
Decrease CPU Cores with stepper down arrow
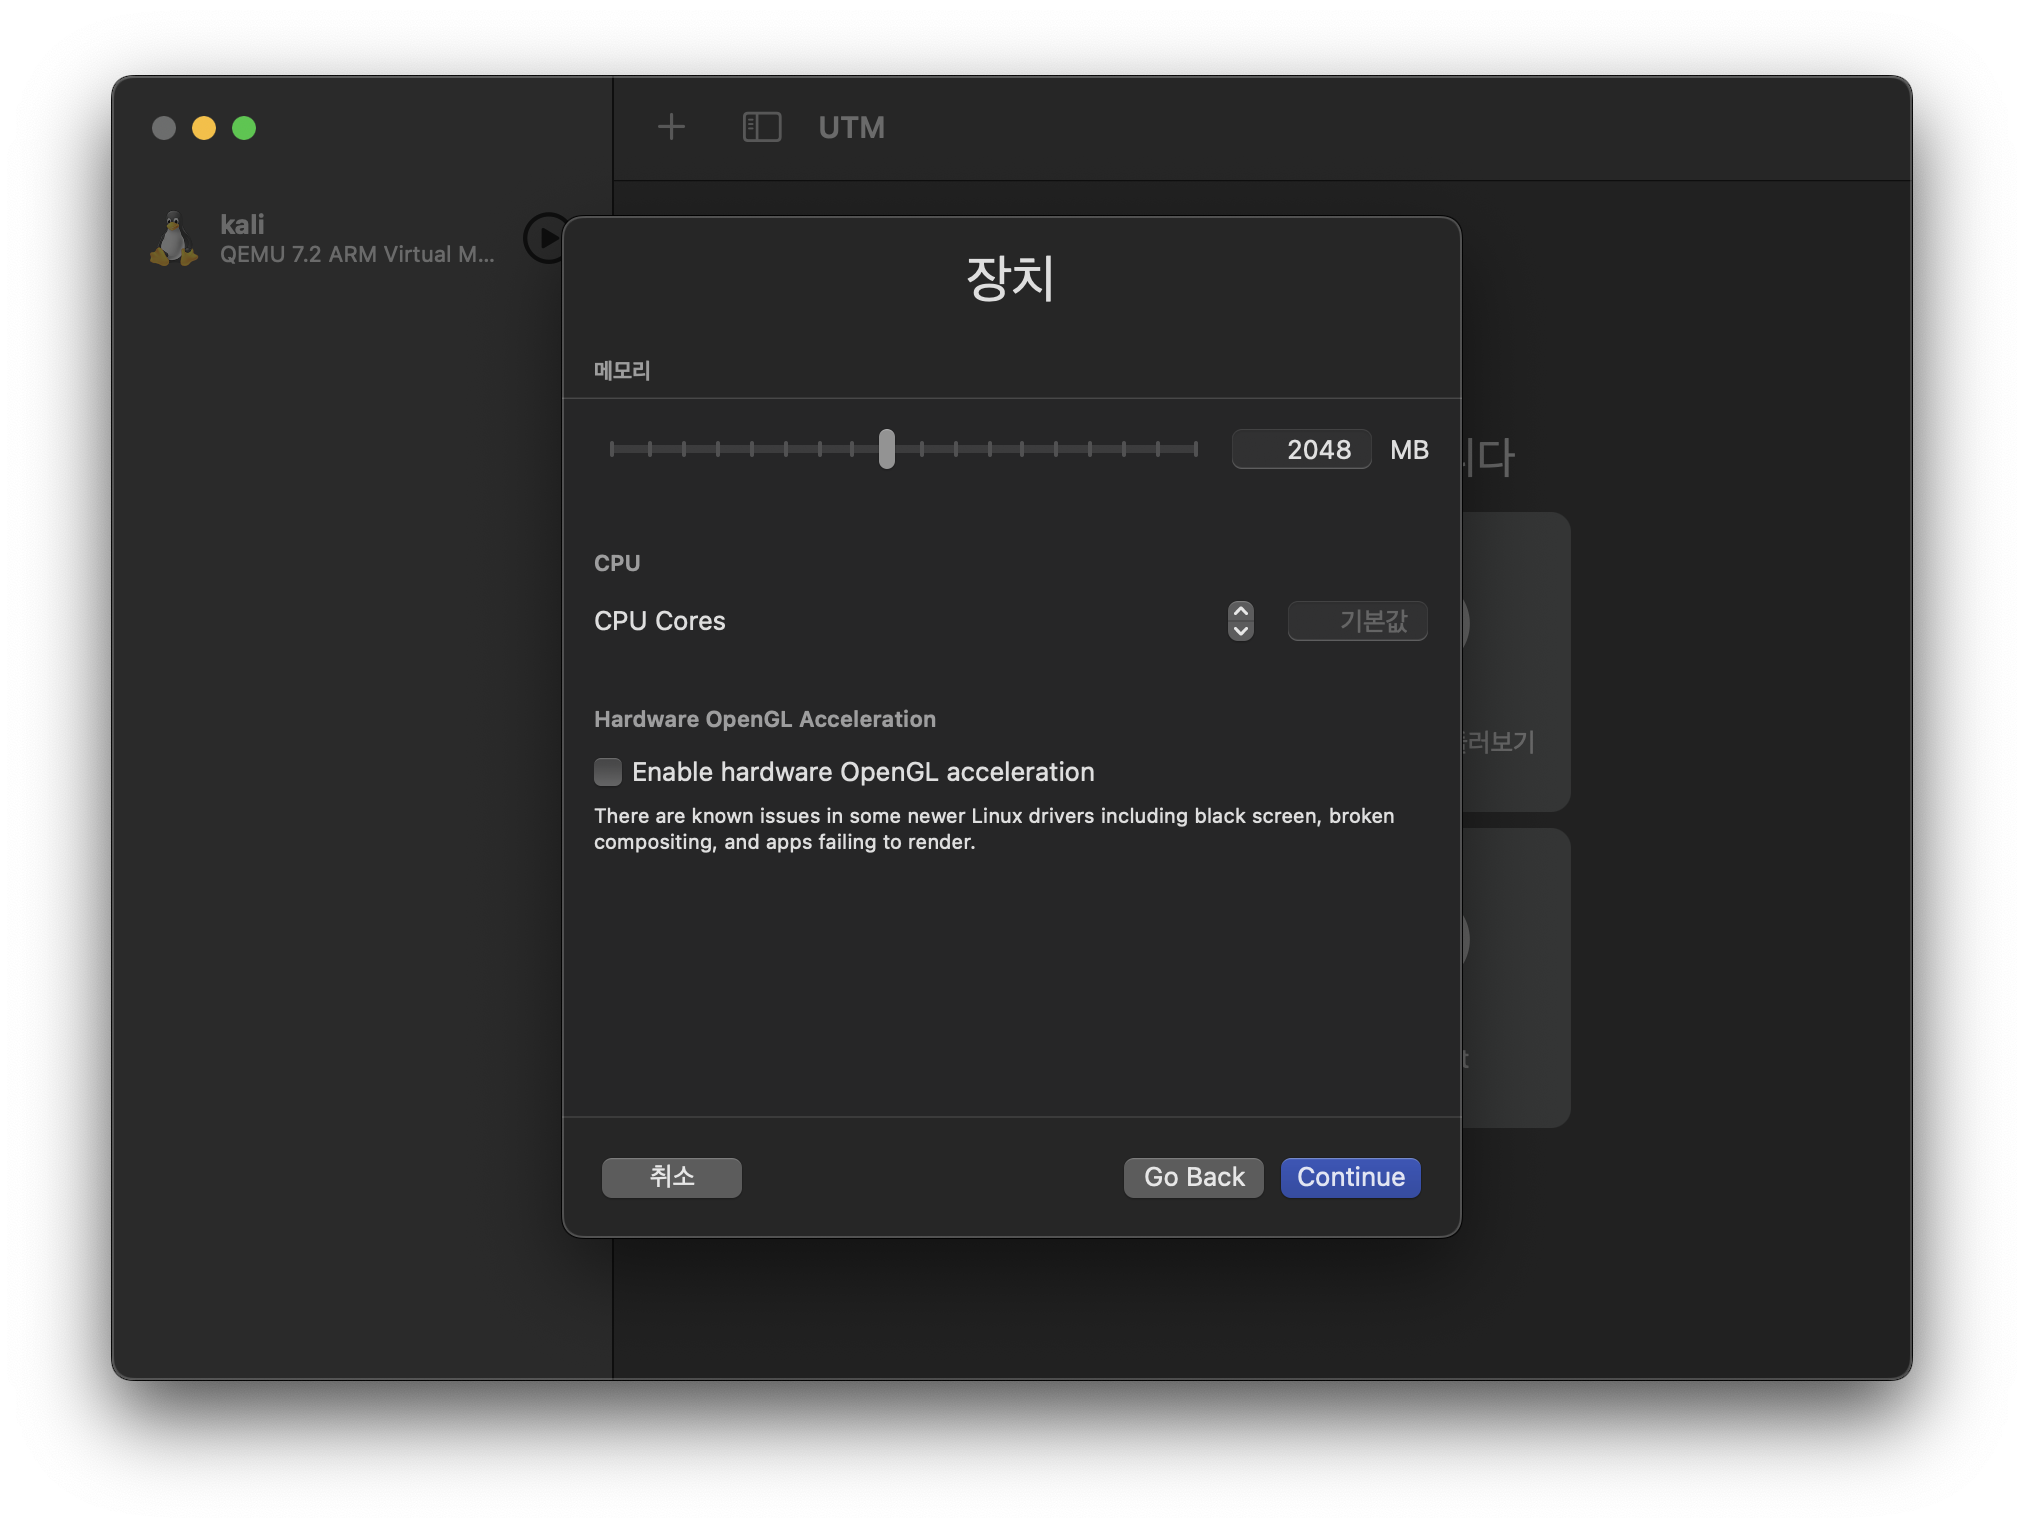pyautogui.click(x=1240, y=631)
